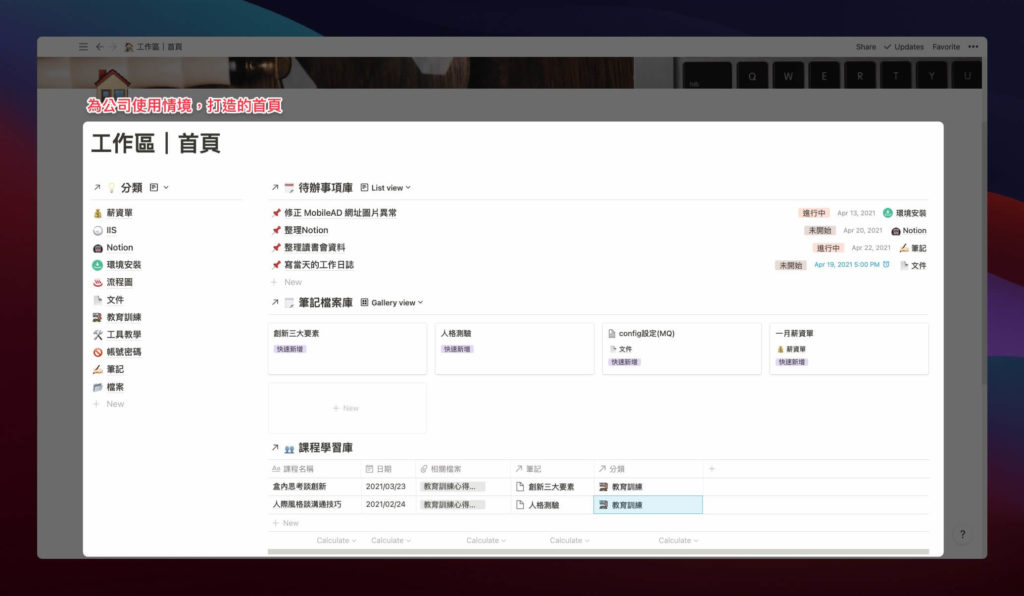Add New row in 課程學習庫 table
The image size is (1024, 596).
pos(285,523)
